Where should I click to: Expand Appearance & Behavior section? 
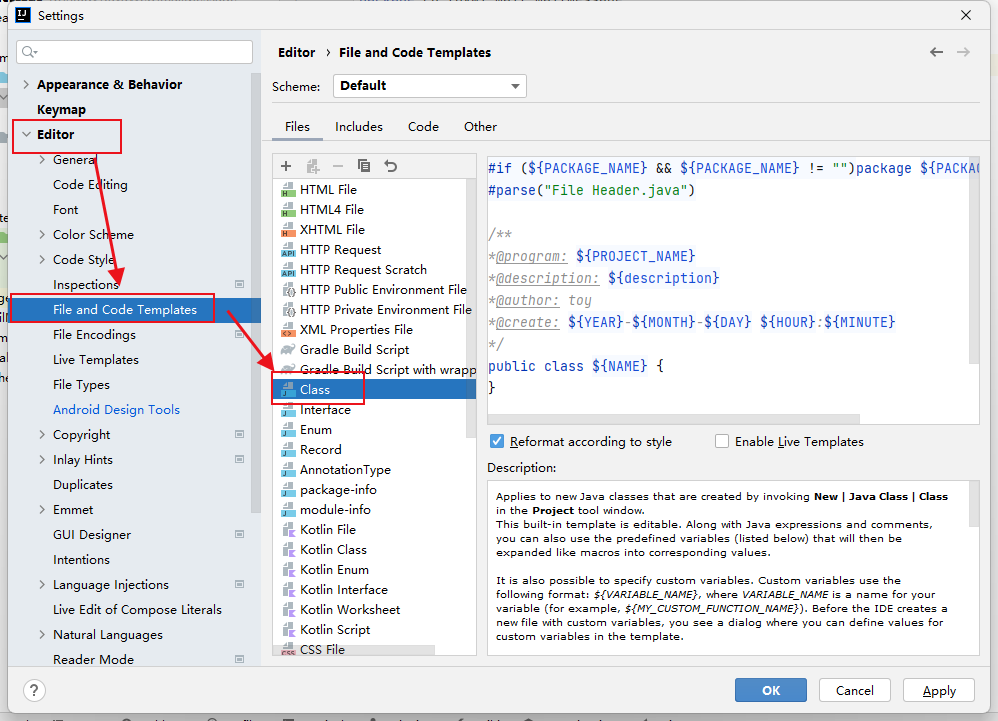pos(26,85)
